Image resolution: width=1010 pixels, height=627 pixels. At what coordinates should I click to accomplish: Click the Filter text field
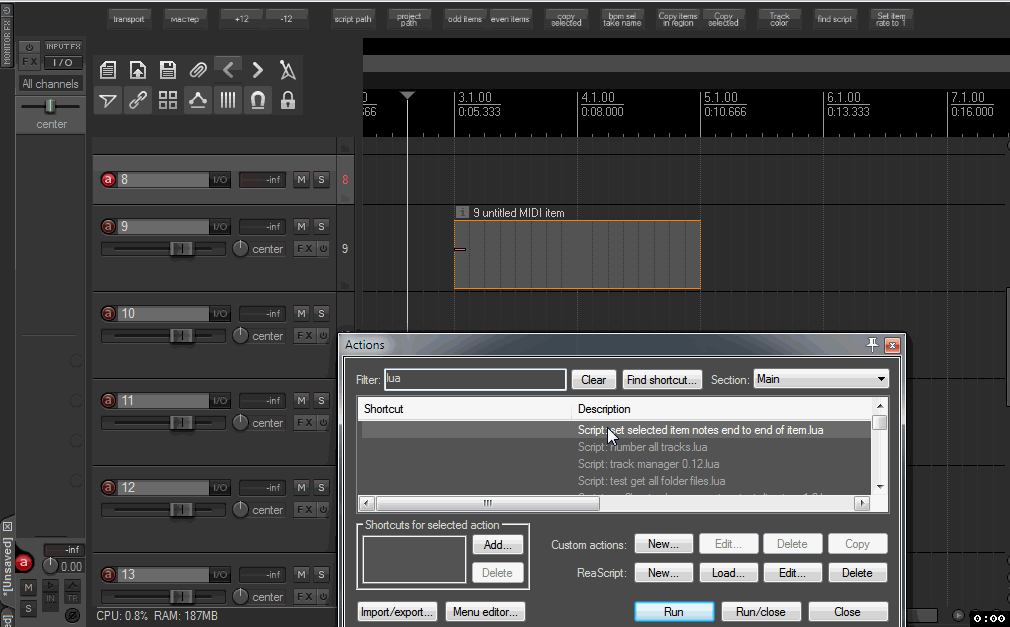(x=475, y=379)
